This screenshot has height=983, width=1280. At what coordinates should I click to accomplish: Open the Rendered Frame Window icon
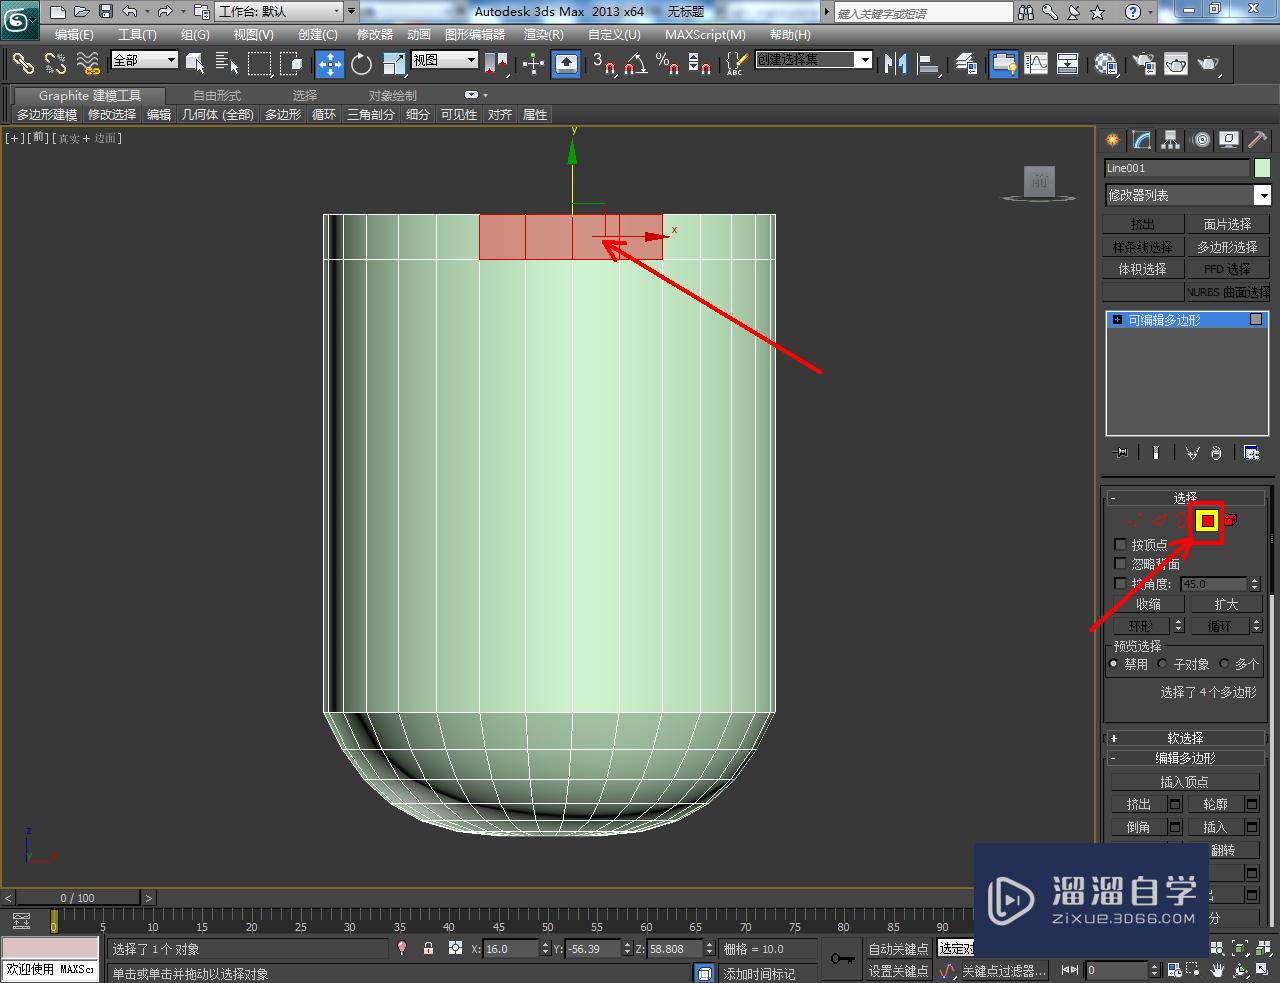pyautogui.click(x=1176, y=63)
